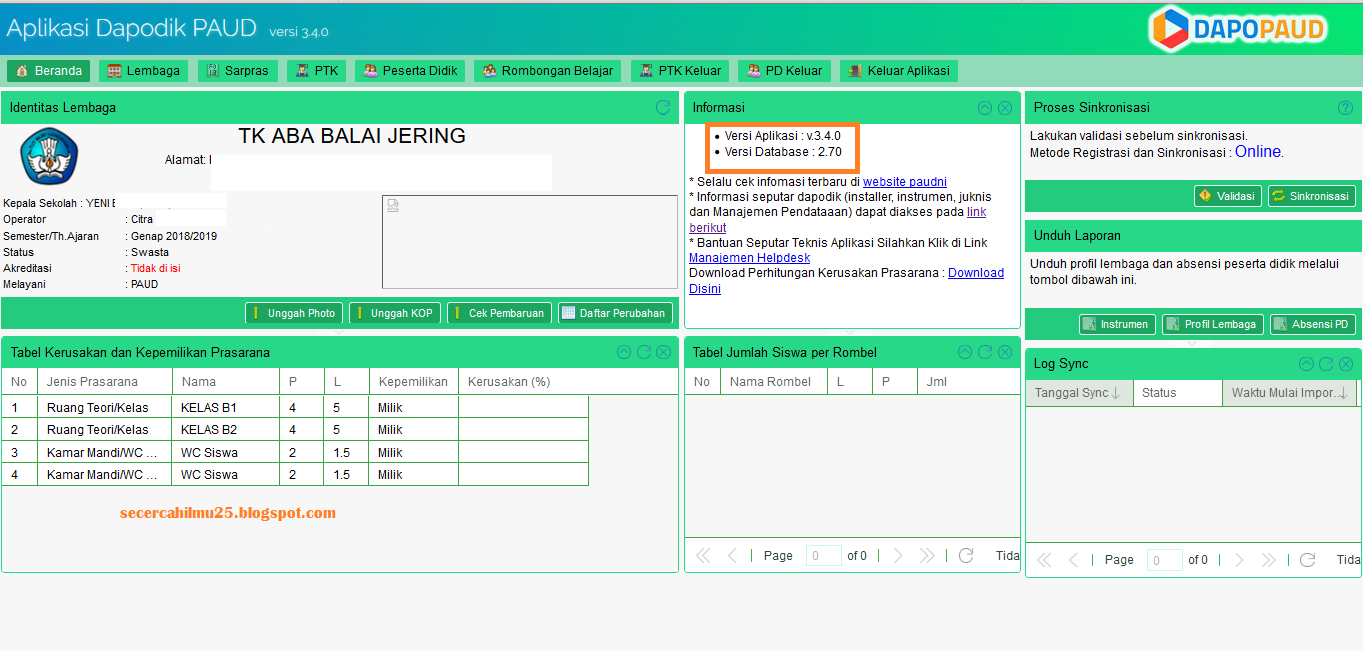Click Keluar Aplikasi to exit
Screen dimensions: 1363x651
tap(899, 71)
